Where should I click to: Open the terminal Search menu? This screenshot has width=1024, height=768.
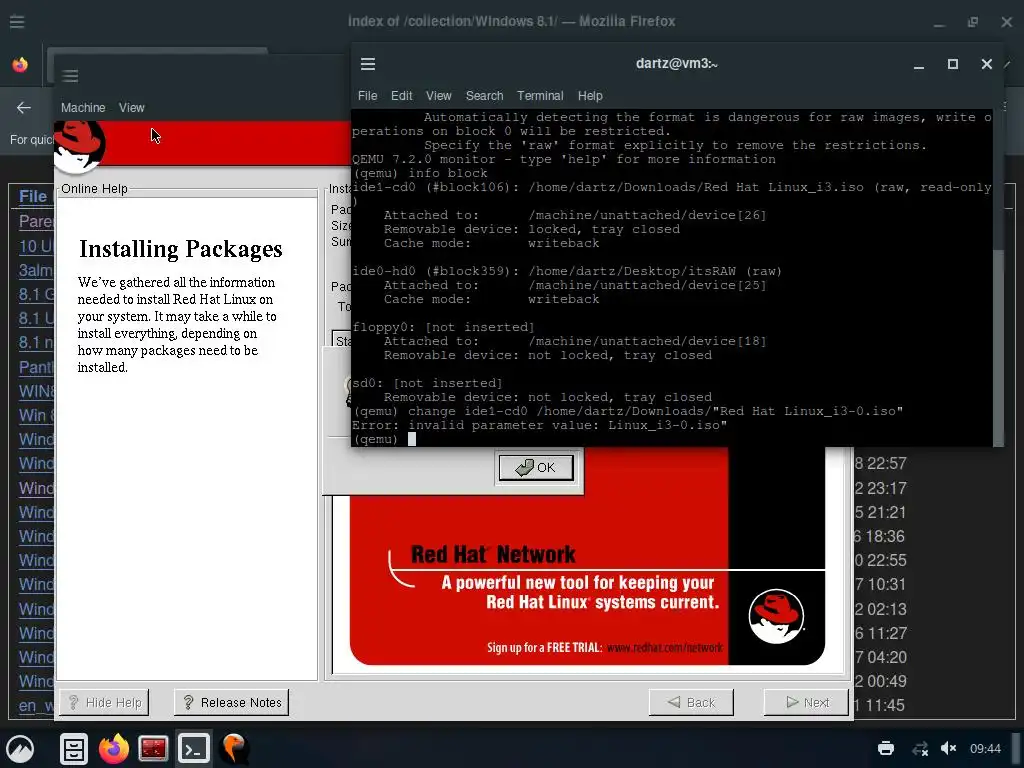[484, 96]
